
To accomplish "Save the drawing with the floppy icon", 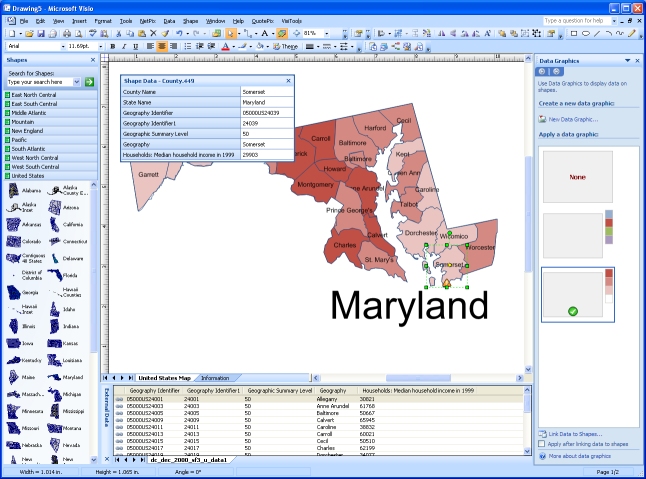I will [41, 34].
